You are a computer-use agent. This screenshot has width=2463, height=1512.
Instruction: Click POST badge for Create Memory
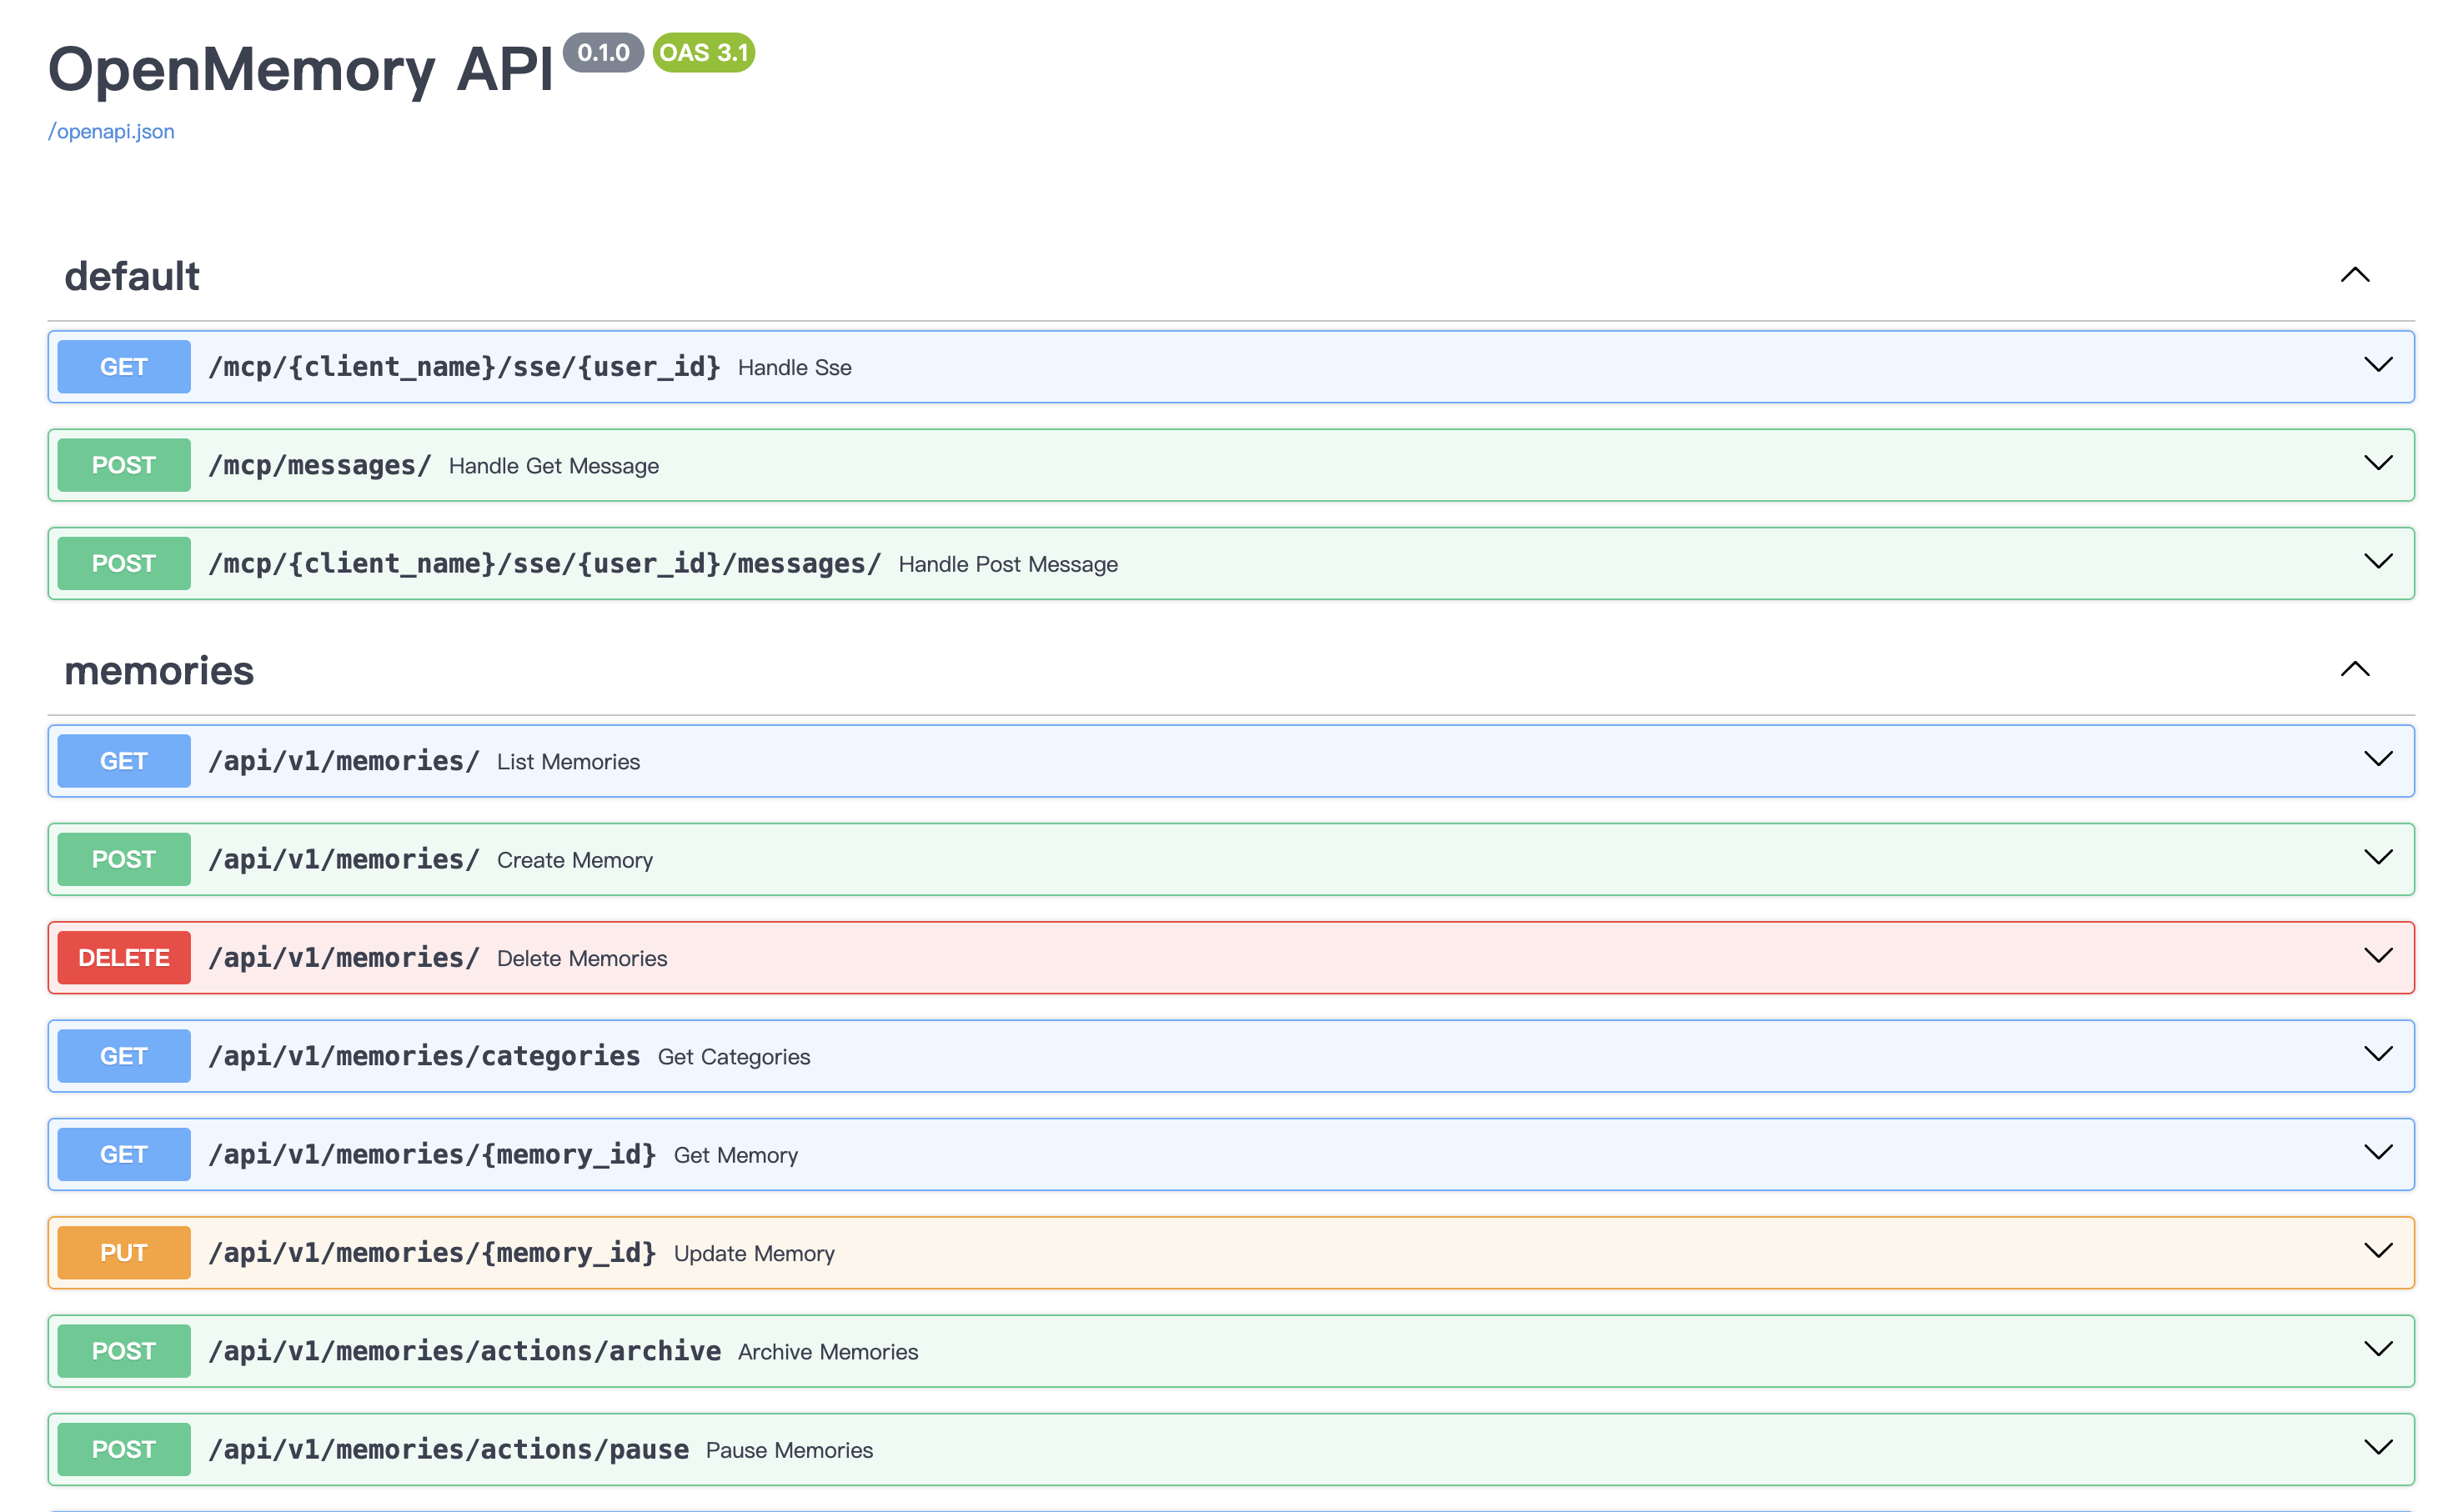(124, 859)
